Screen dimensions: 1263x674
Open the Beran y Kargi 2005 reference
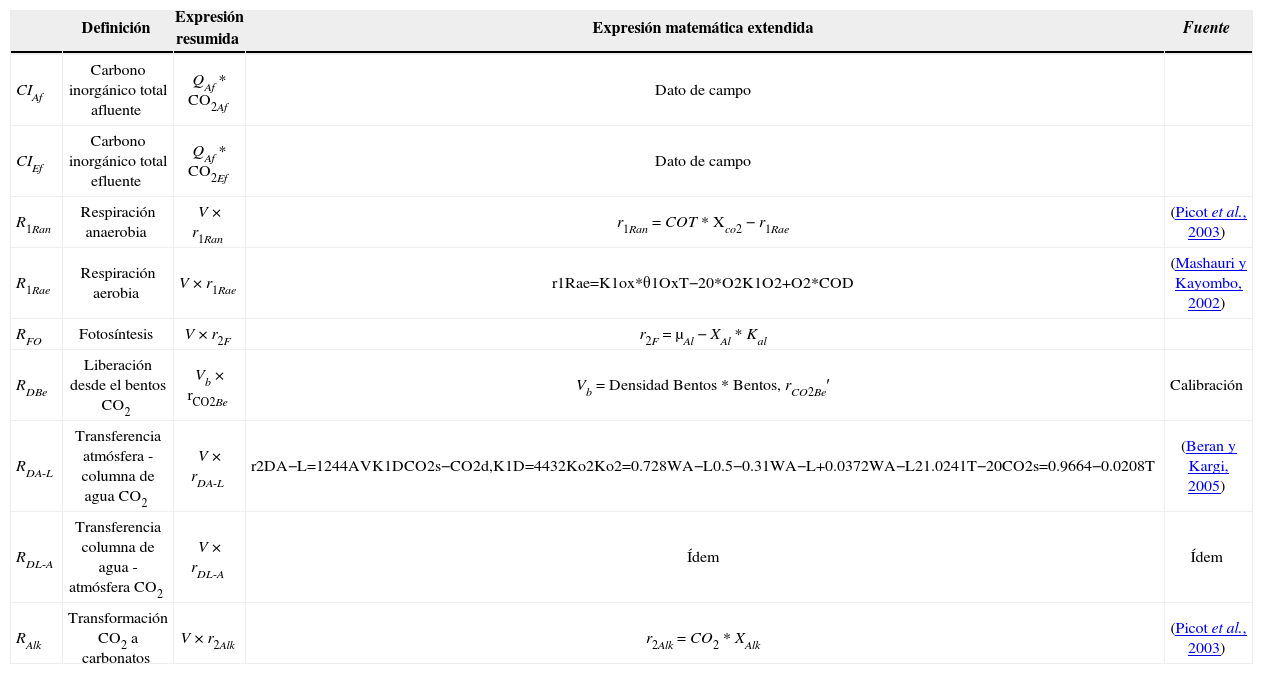[x=1208, y=466]
